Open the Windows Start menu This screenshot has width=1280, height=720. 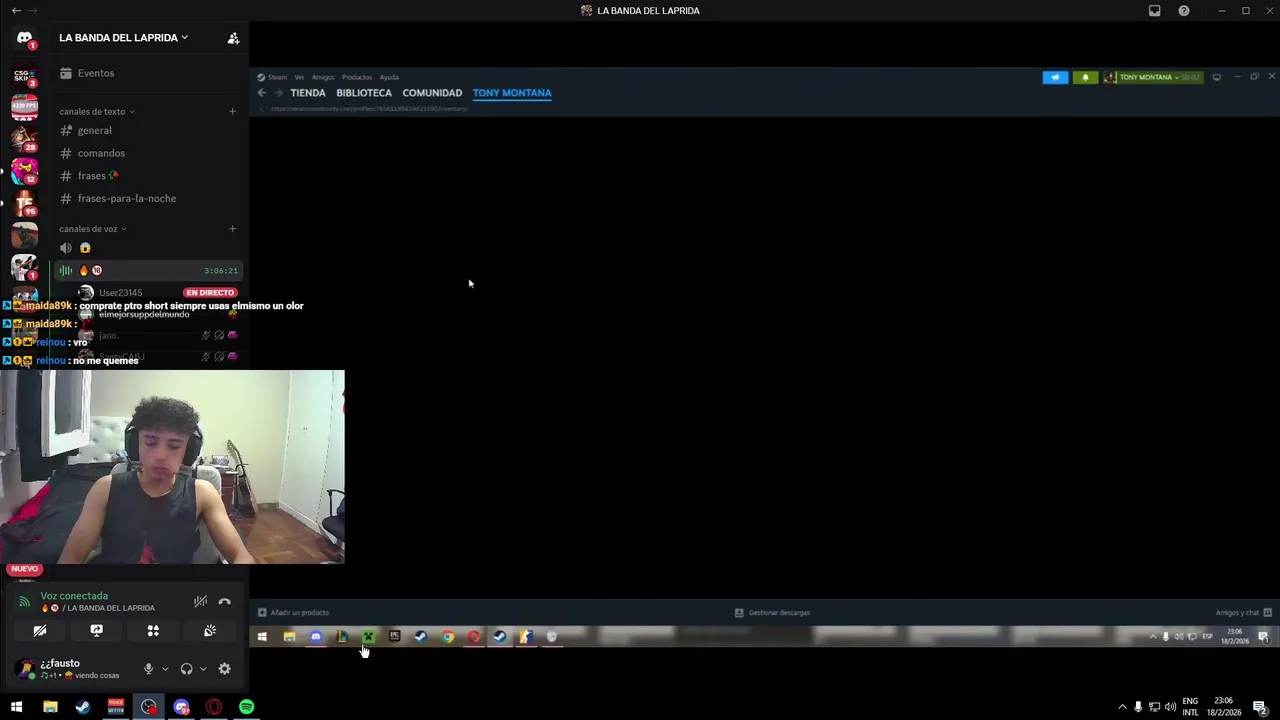[16, 707]
